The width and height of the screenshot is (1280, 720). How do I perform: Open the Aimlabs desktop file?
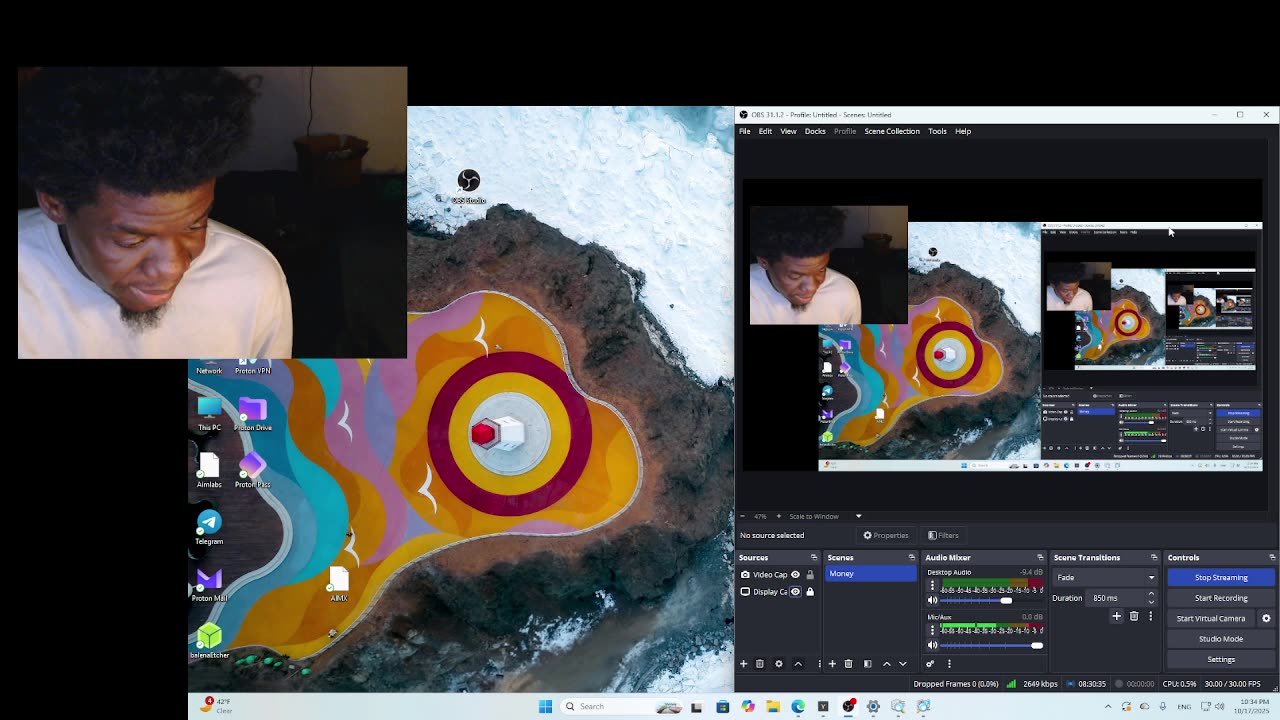209,471
